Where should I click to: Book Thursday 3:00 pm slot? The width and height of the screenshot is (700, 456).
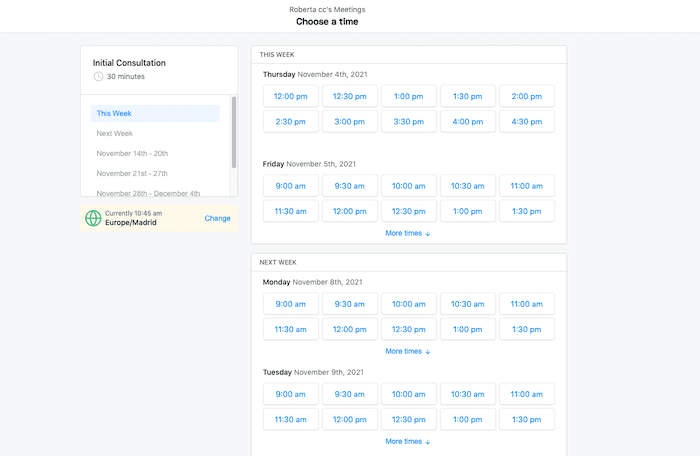click(350, 121)
